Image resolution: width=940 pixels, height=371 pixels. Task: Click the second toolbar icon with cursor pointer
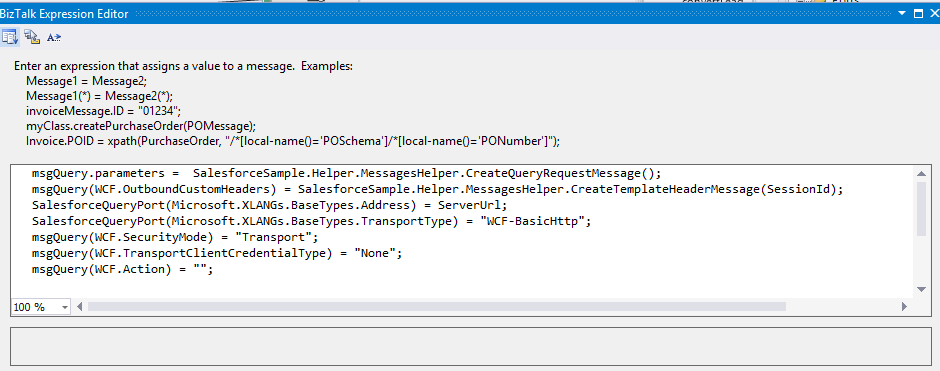coord(32,37)
